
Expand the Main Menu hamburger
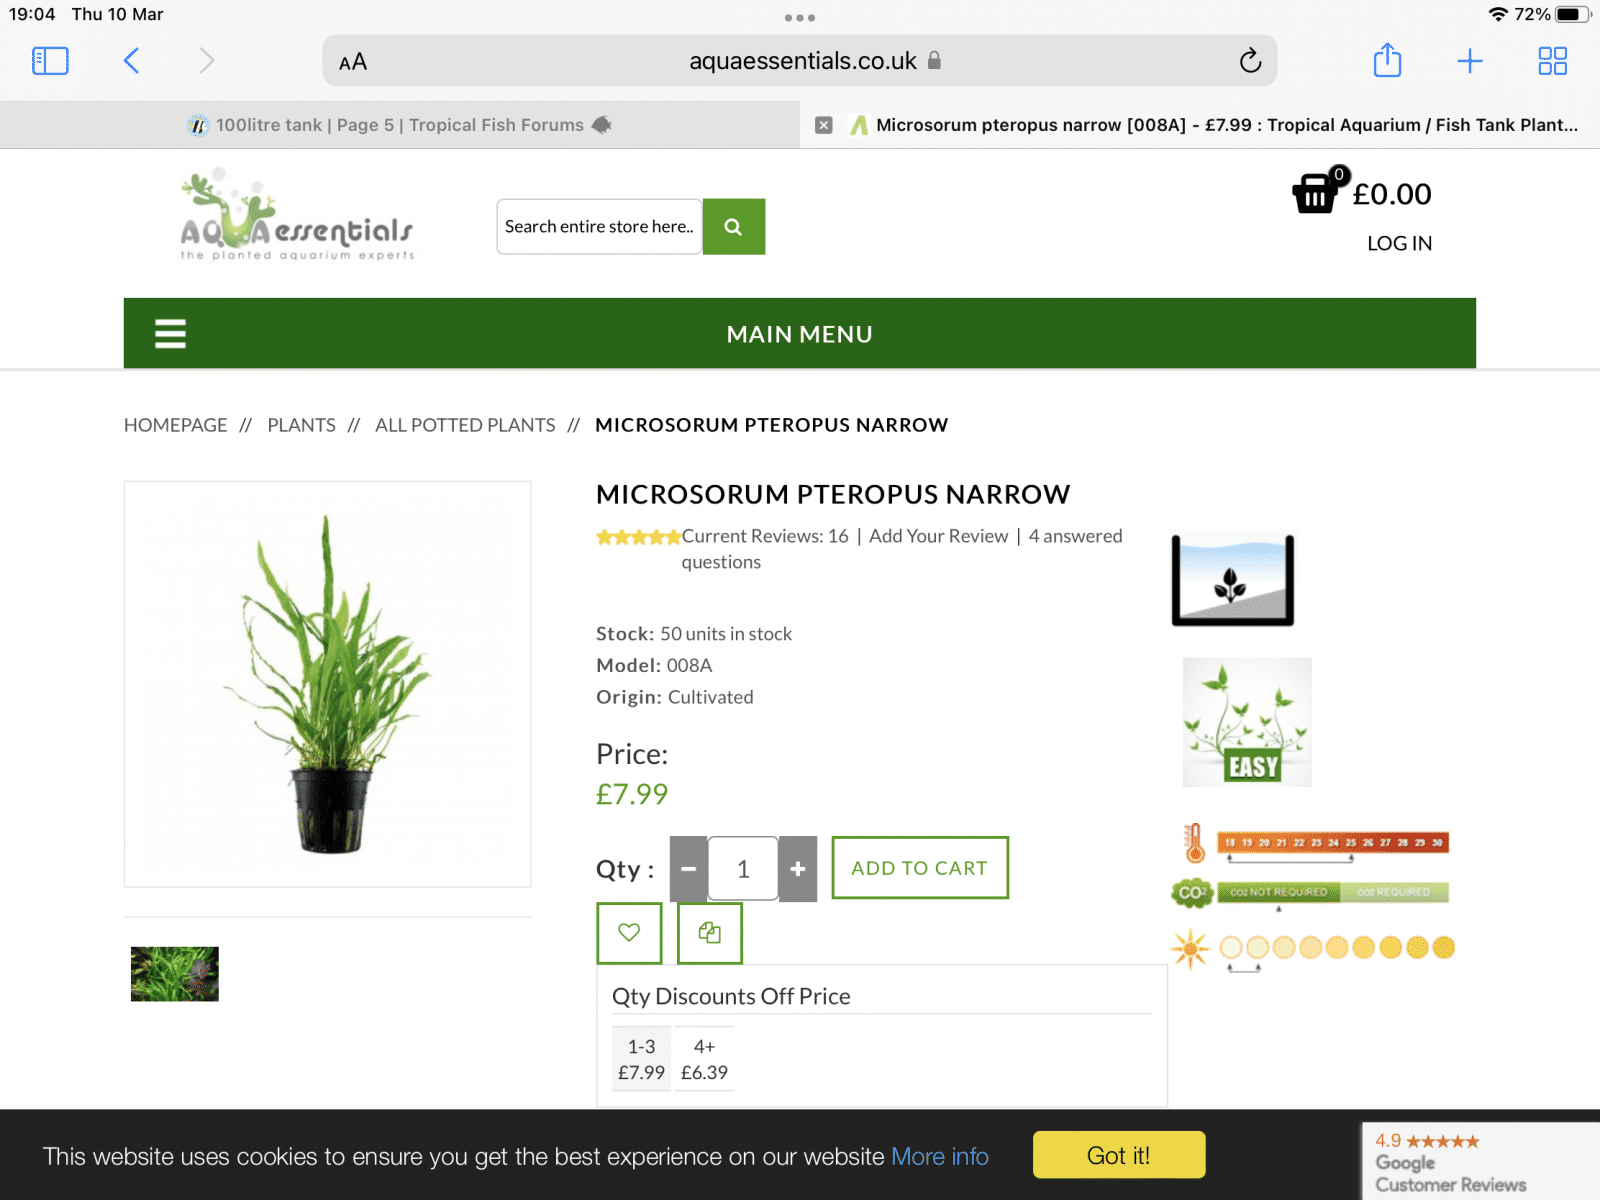pos(170,334)
